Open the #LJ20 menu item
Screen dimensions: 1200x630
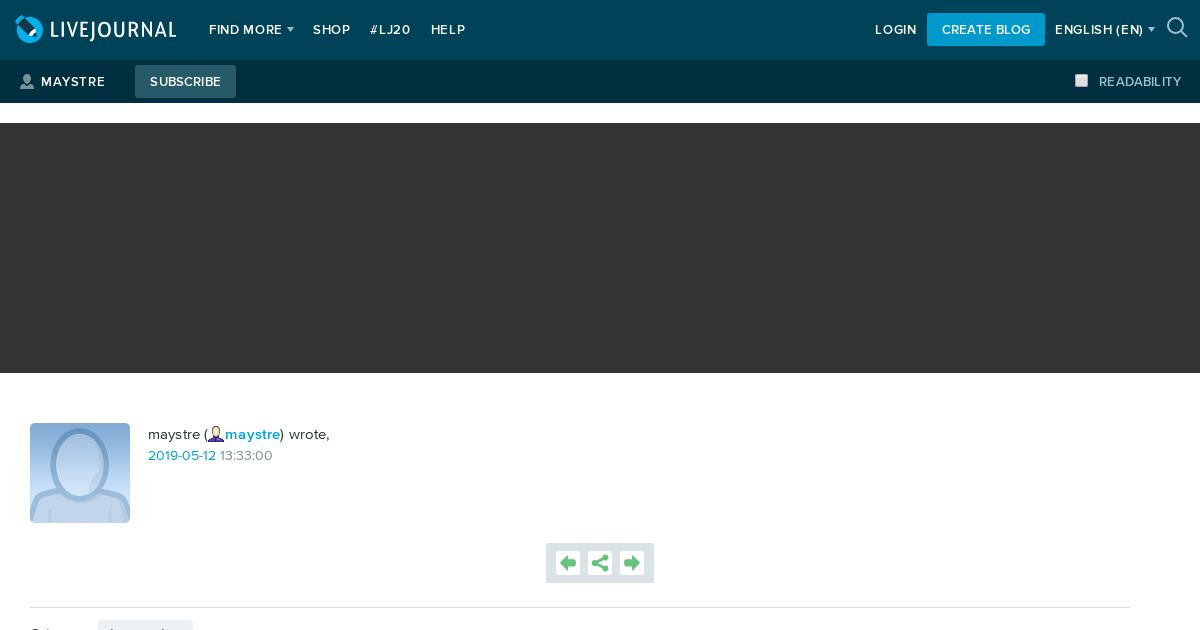(x=390, y=30)
